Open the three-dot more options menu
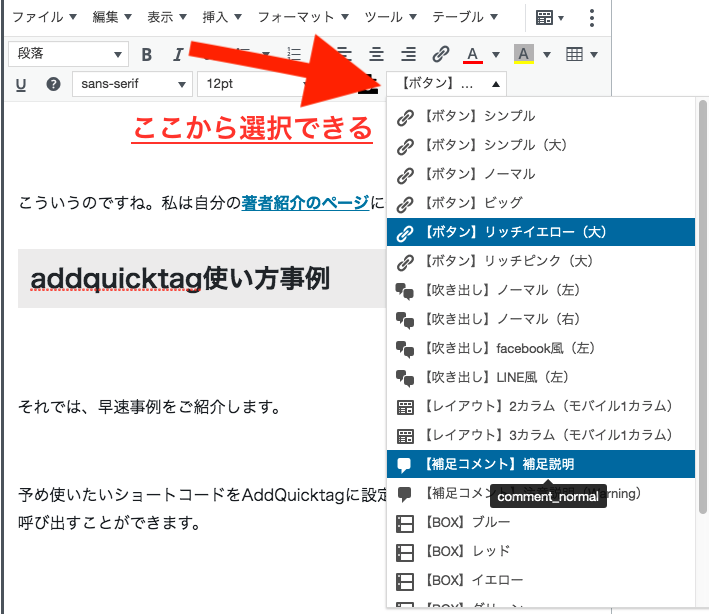 pyautogui.click(x=592, y=18)
